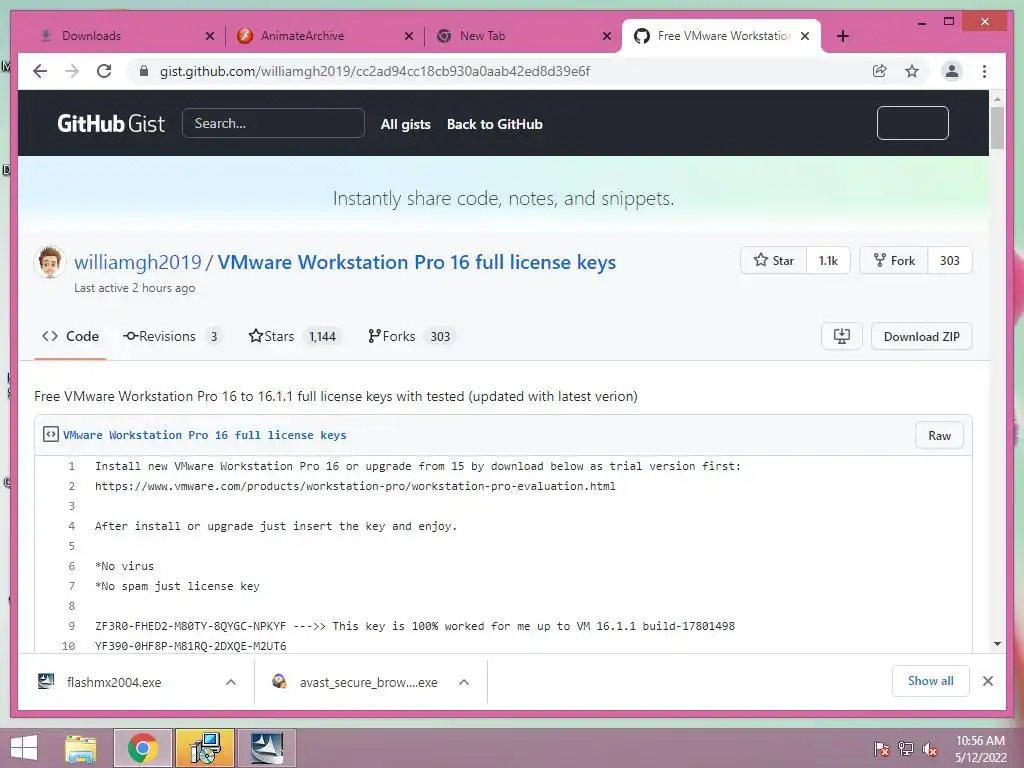
Task: View the 303 fork count button
Action: click(950, 261)
